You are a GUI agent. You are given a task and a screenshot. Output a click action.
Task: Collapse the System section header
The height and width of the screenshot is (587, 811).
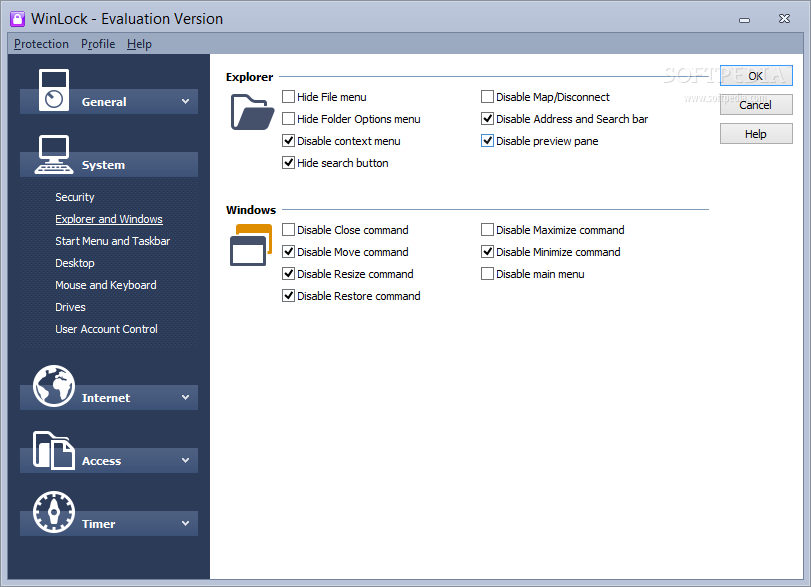click(x=109, y=164)
